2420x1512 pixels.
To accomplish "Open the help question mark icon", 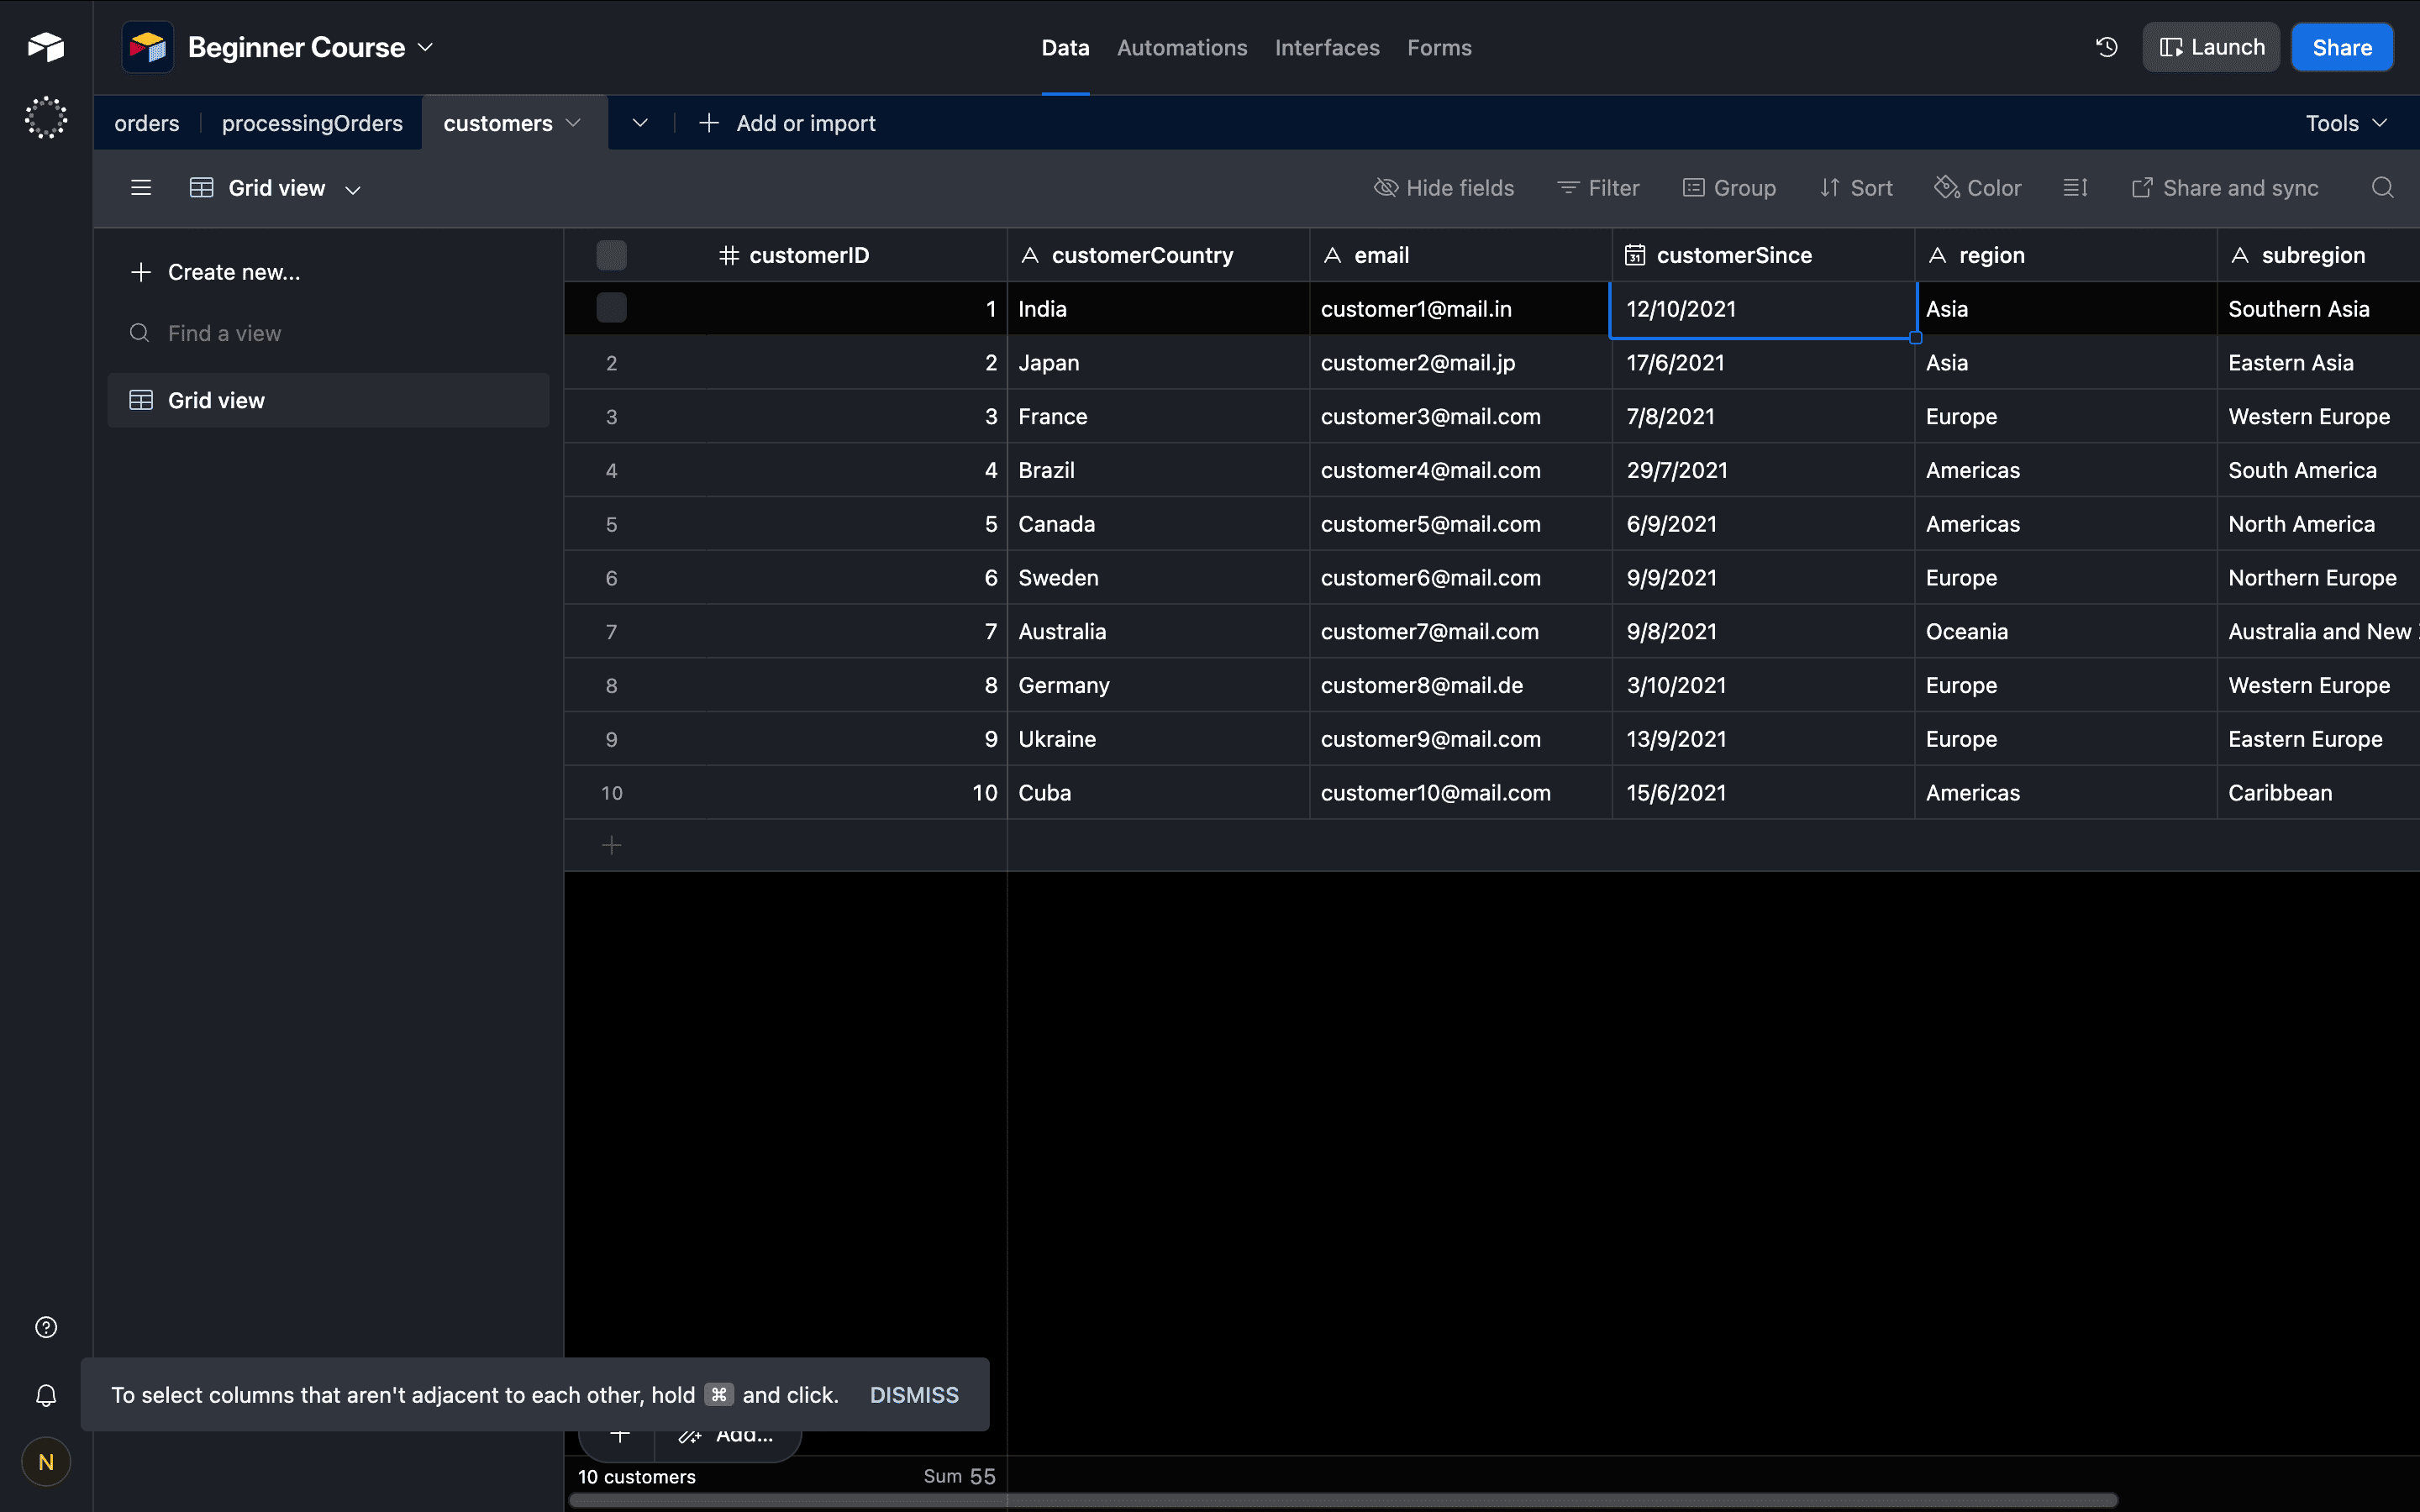I will coord(46,1327).
